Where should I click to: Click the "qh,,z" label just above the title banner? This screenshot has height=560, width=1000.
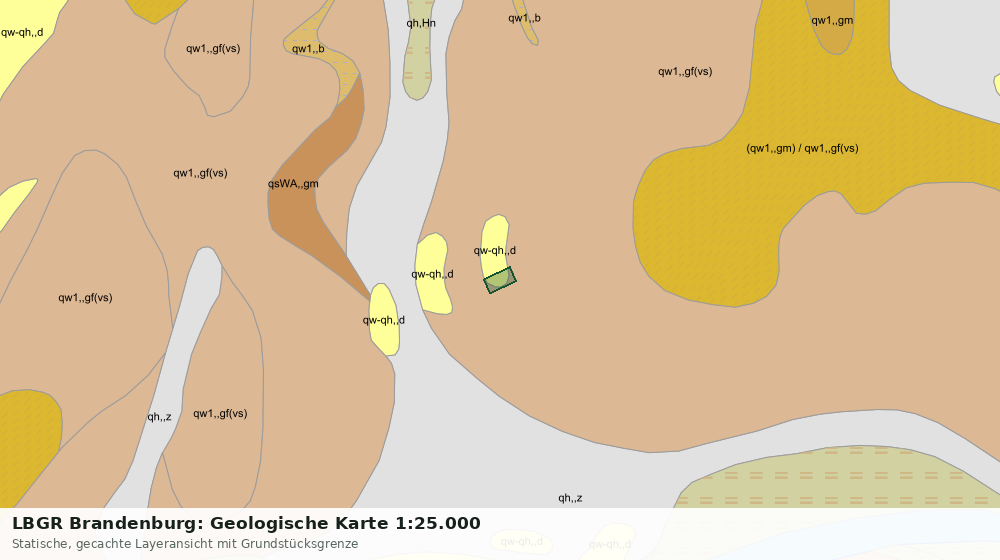tap(570, 498)
